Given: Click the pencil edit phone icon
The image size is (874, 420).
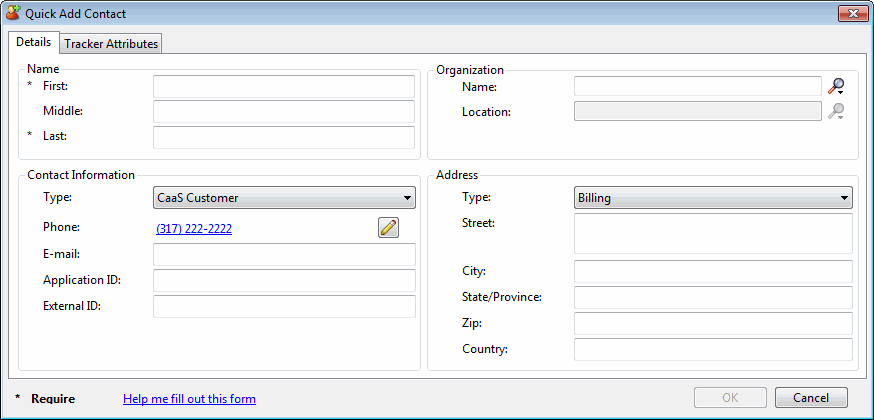Looking at the screenshot, I should pos(388,228).
